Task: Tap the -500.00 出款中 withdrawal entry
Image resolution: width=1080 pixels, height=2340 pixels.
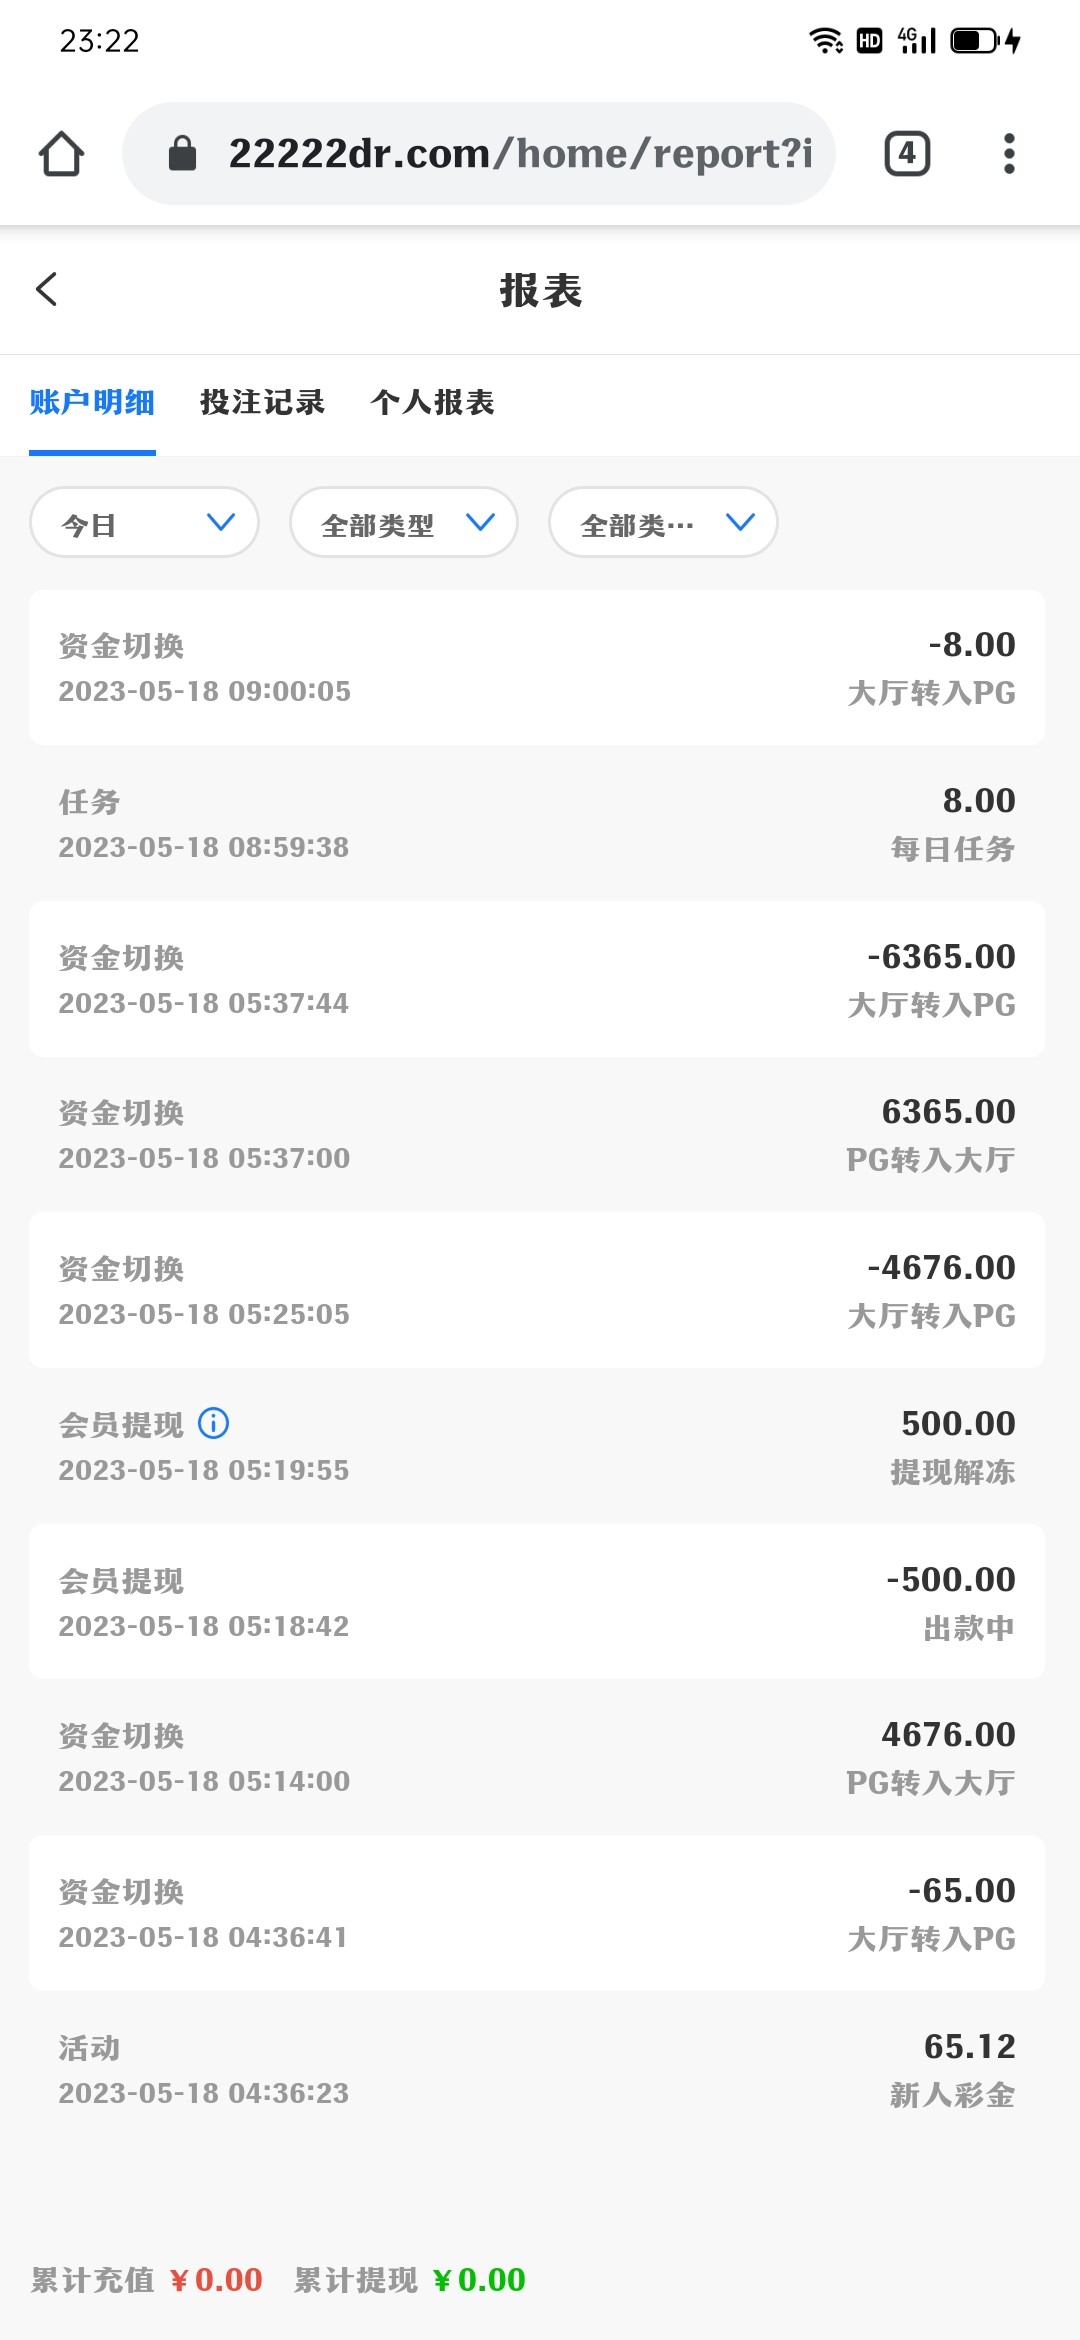Action: click(x=537, y=1601)
